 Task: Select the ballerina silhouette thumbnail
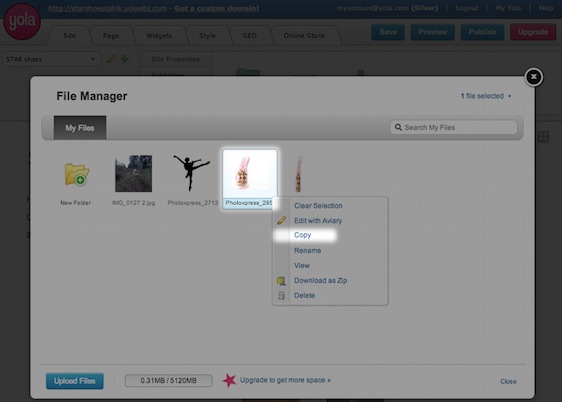(192, 173)
